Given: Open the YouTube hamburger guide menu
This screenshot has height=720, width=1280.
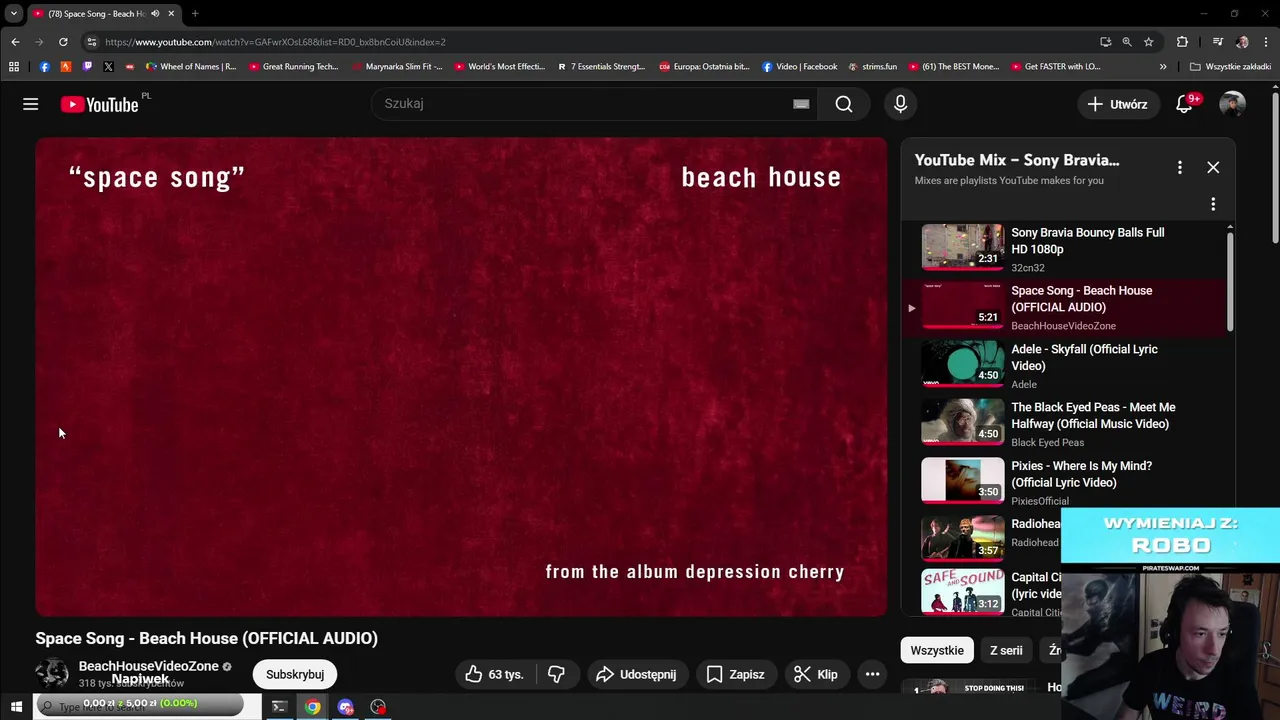Looking at the screenshot, I should 31,104.
